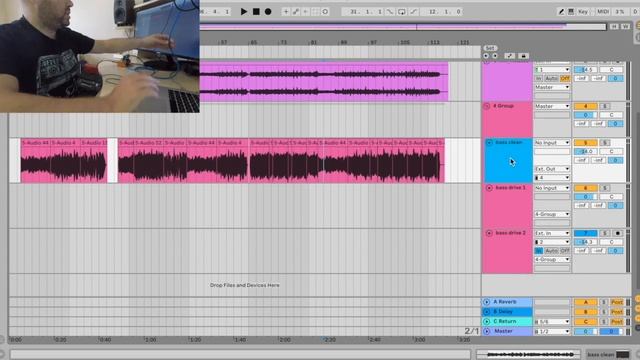
Task: Solo the 4 Group track
Action: [x=605, y=107]
